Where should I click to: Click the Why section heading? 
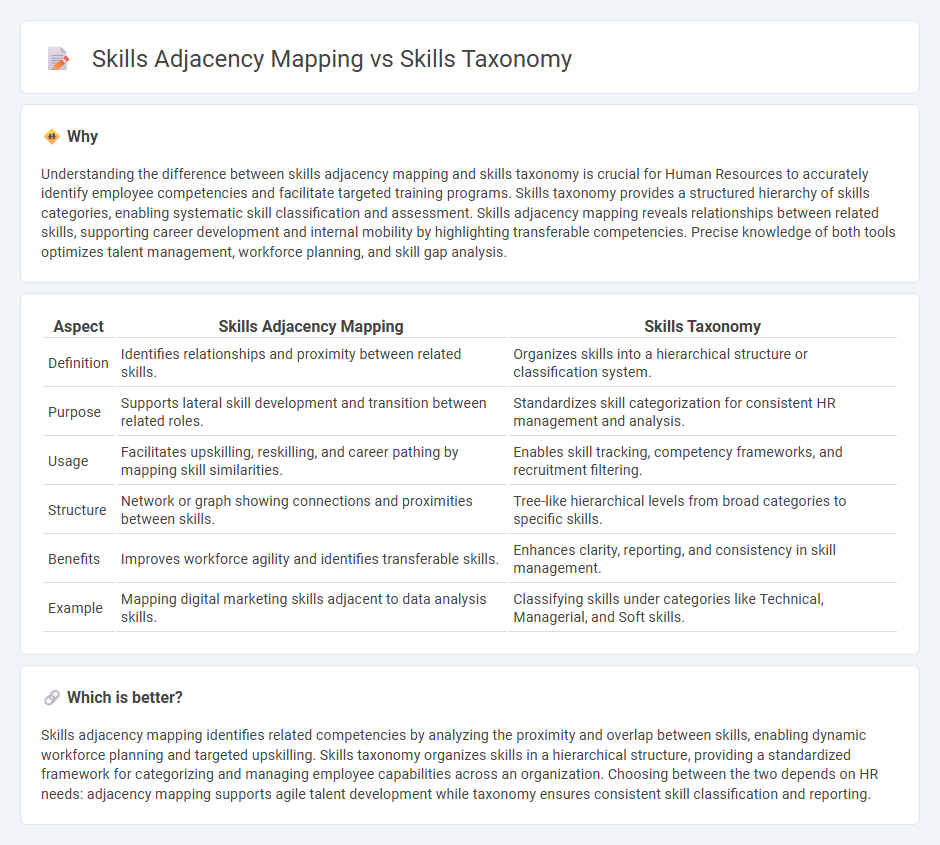point(82,137)
